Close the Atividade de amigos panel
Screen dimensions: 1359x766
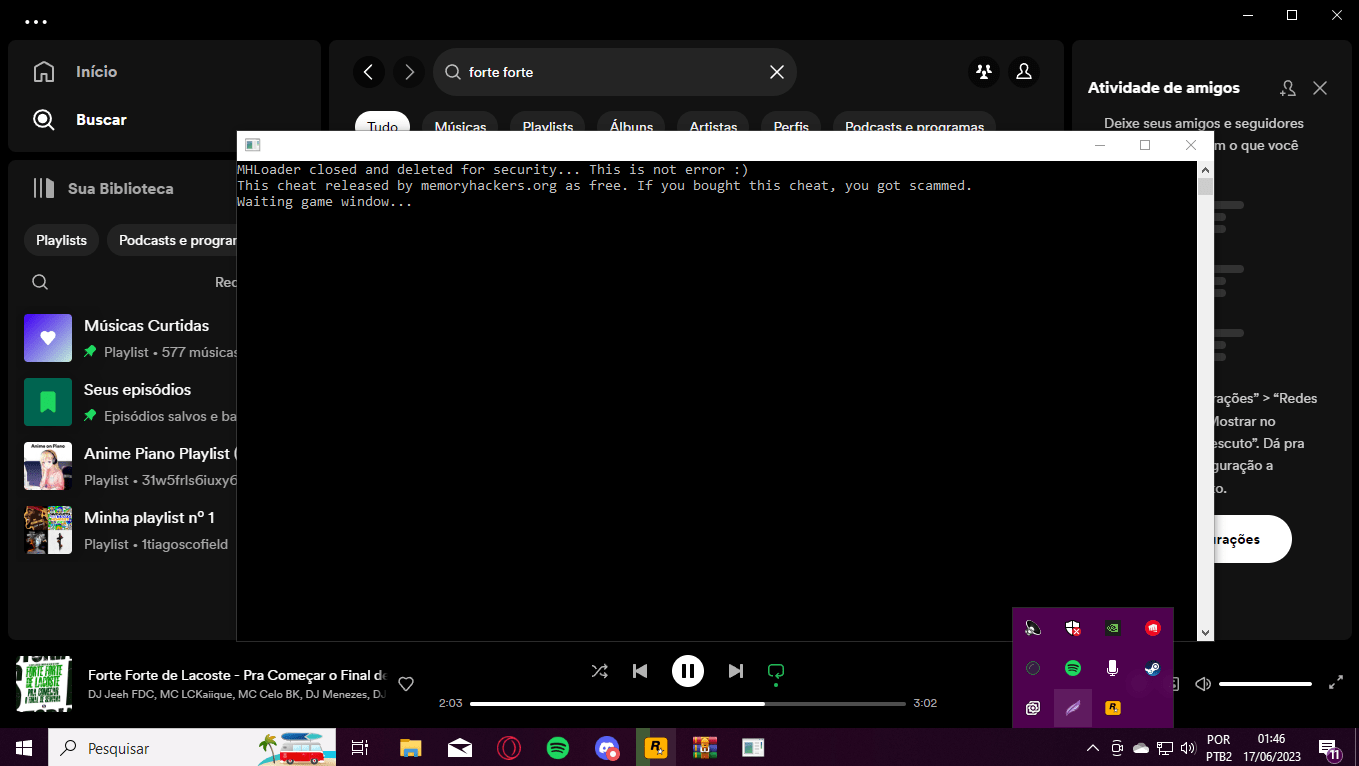[1320, 88]
